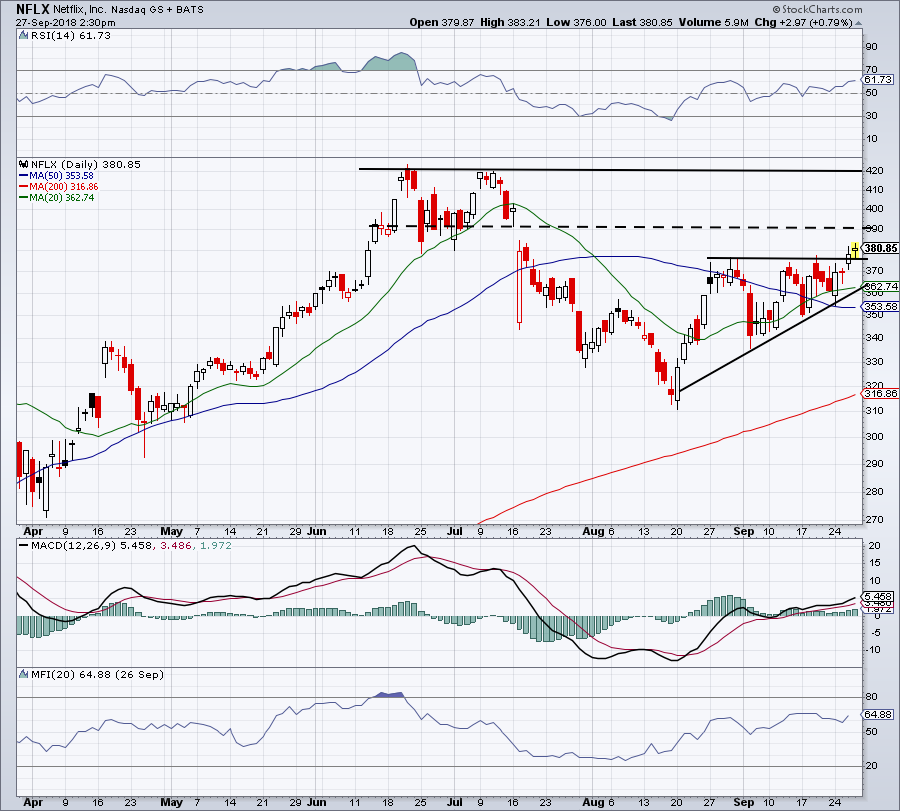Select the green MA(20) legend line swatch
The height and width of the screenshot is (811, 900).
point(24,198)
